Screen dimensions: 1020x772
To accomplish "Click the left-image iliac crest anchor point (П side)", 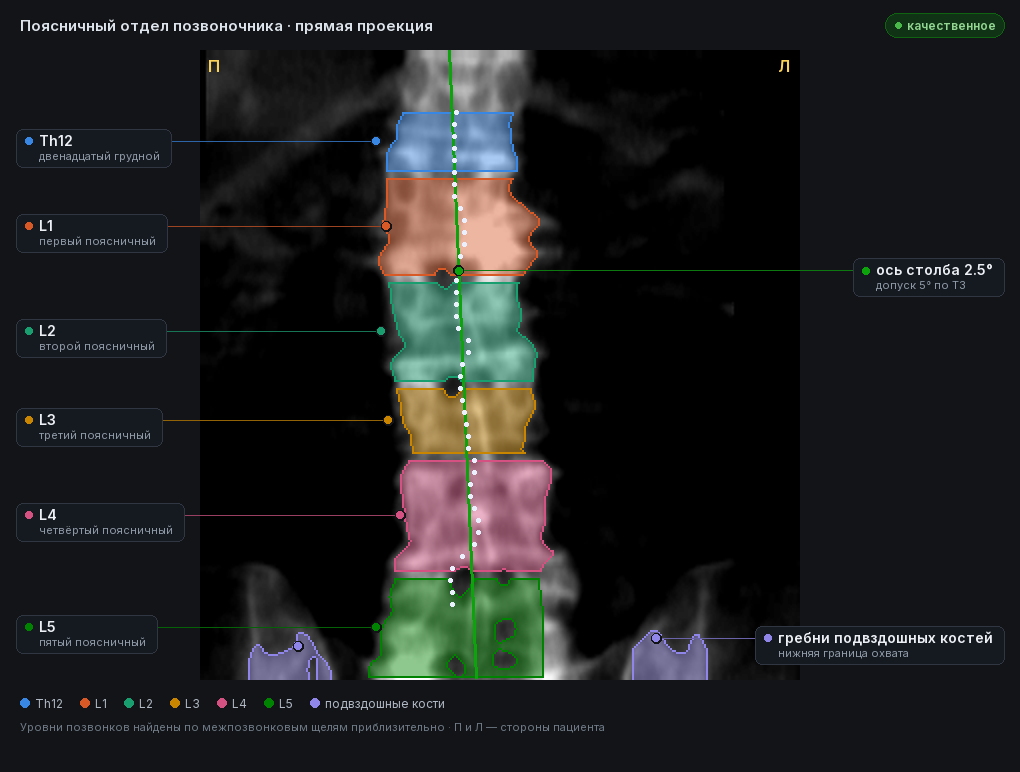I will tap(298, 646).
